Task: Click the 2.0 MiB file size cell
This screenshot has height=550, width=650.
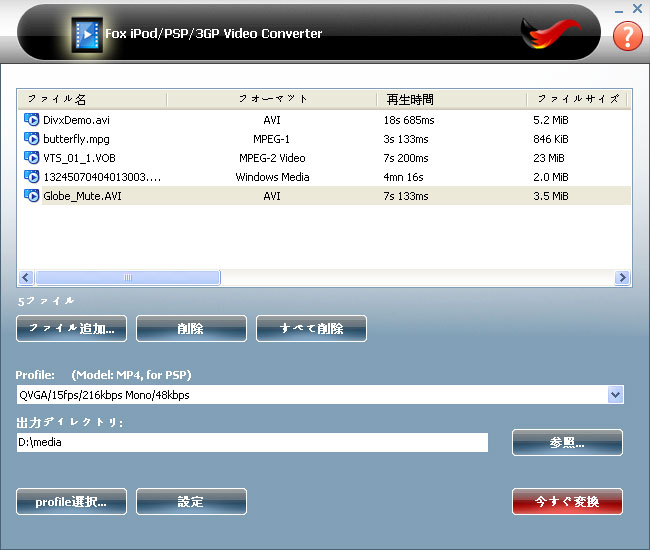Action: (x=551, y=177)
